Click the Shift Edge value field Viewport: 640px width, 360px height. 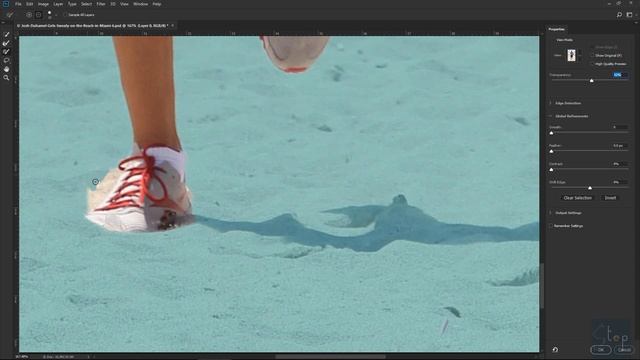pyautogui.click(x=620, y=182)
